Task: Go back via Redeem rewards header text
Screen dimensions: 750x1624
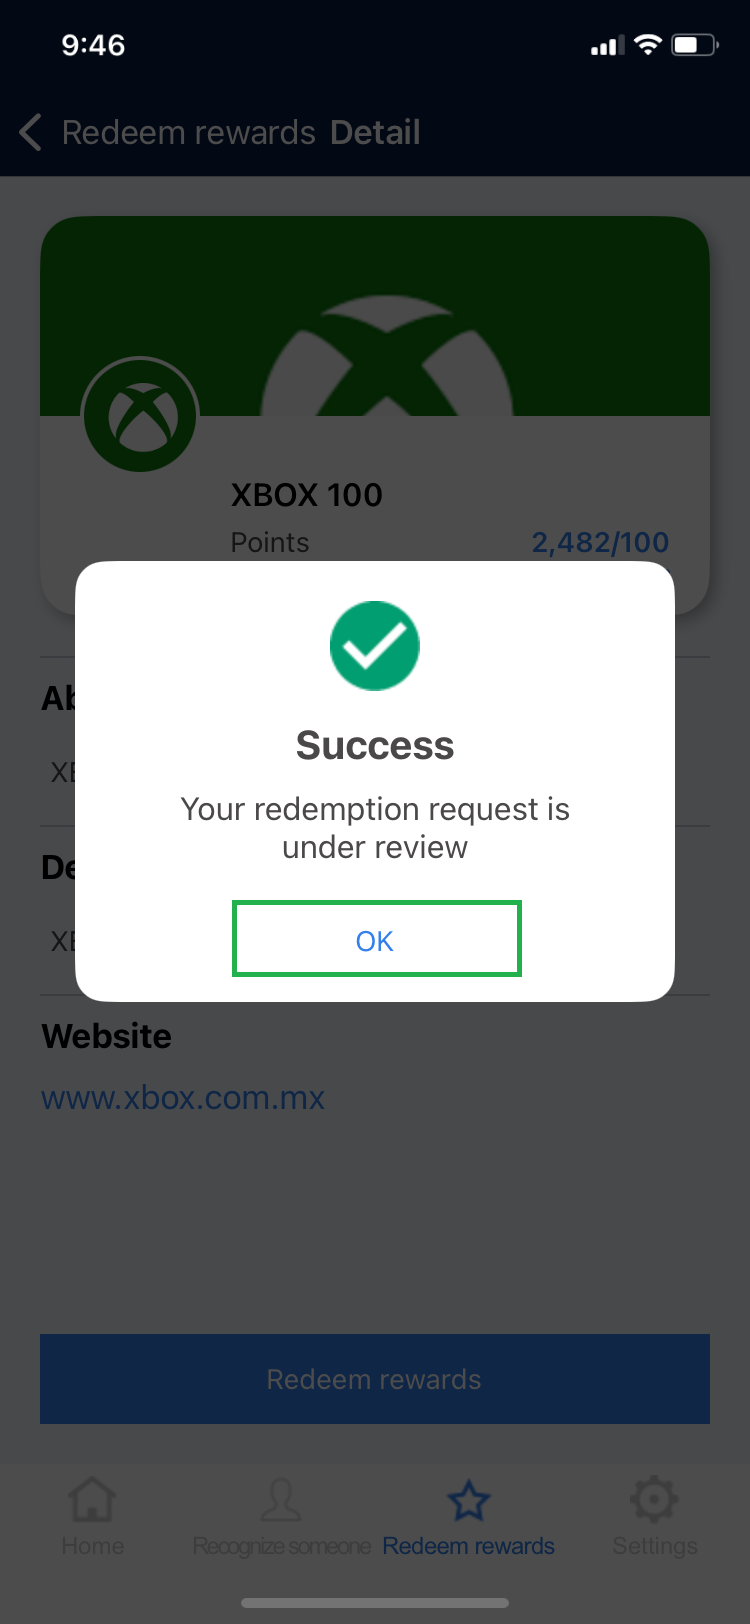Action: point(189,132)
